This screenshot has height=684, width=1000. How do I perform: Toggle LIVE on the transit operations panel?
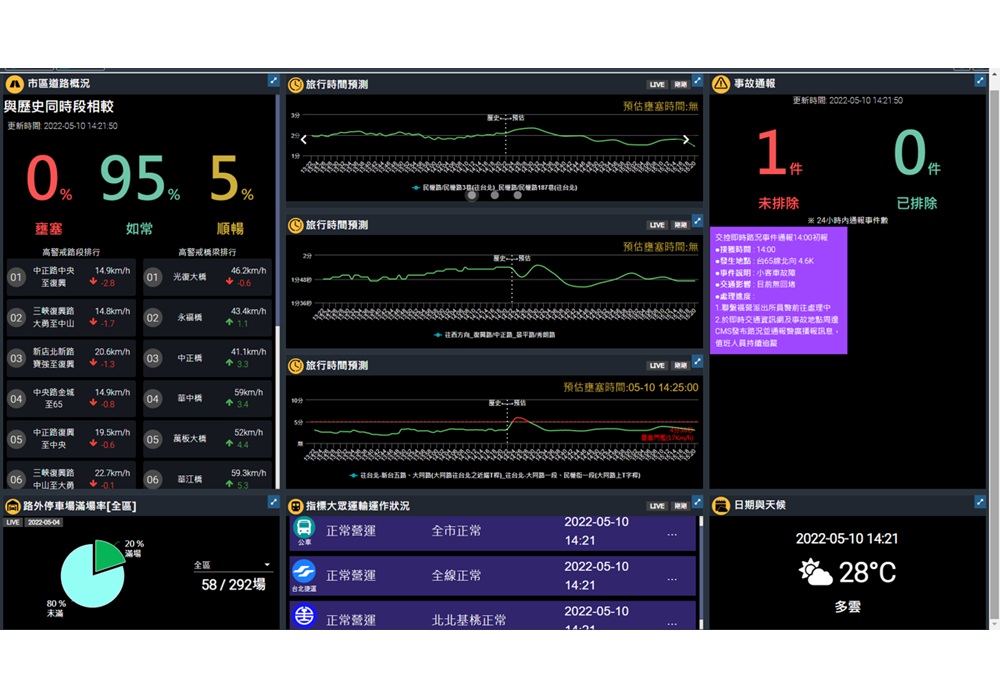coord(655,504)
